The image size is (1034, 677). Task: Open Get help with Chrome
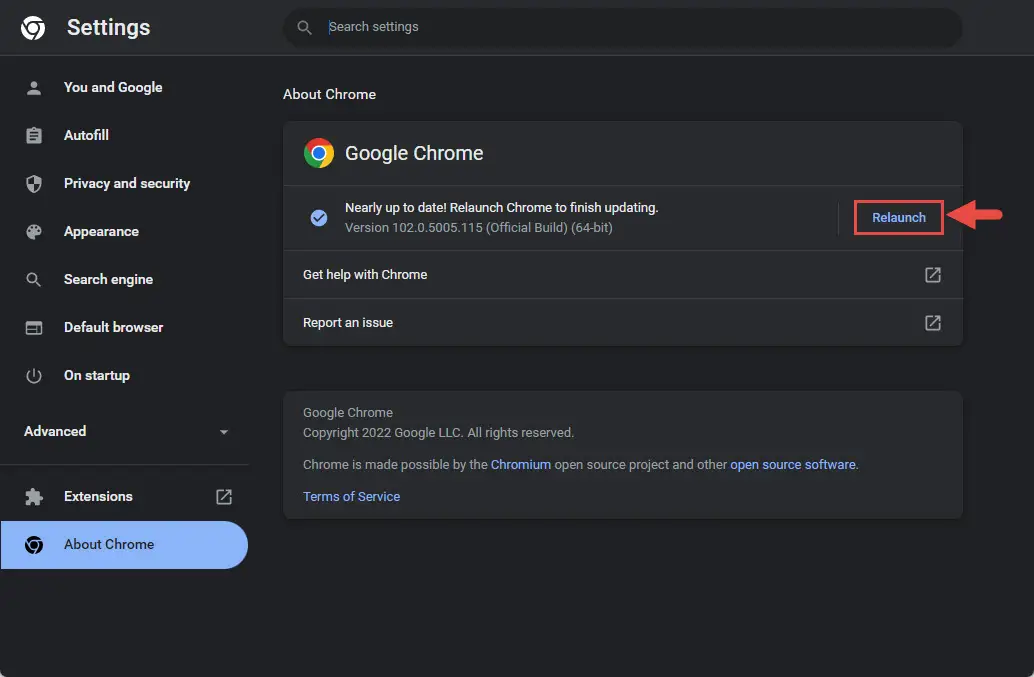coord(623,275)
